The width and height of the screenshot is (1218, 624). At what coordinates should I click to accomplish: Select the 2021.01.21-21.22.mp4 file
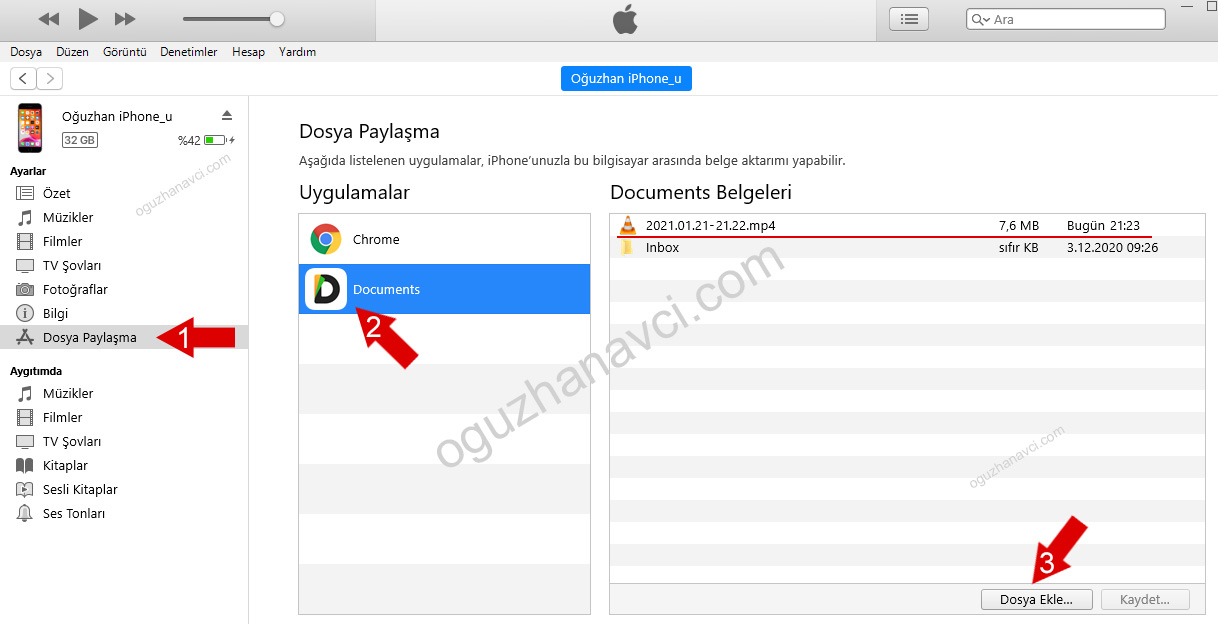click(908, 225)
